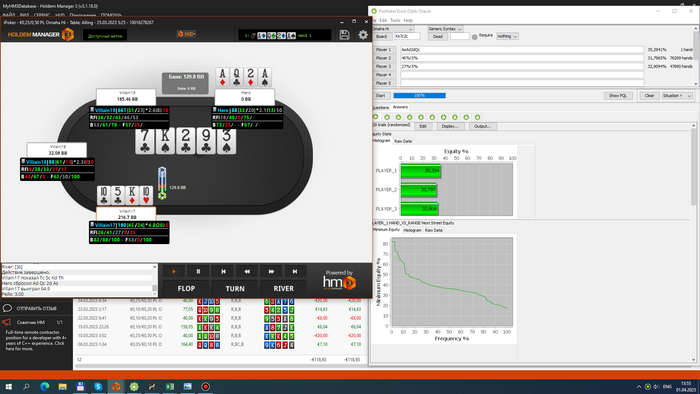Click the 100% progress bar
The width and height of the screenshot is (700, 394).
[419, 95]
